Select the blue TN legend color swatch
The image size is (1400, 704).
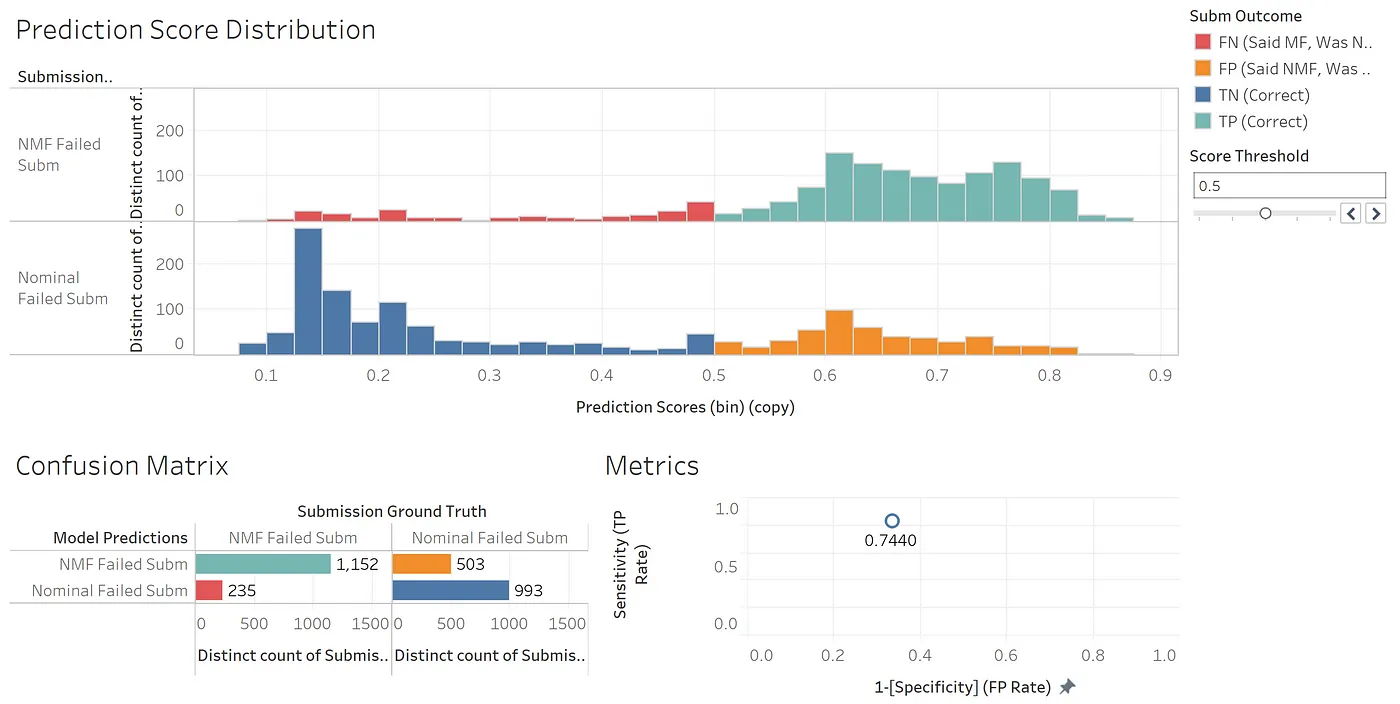click(1203, 96)
